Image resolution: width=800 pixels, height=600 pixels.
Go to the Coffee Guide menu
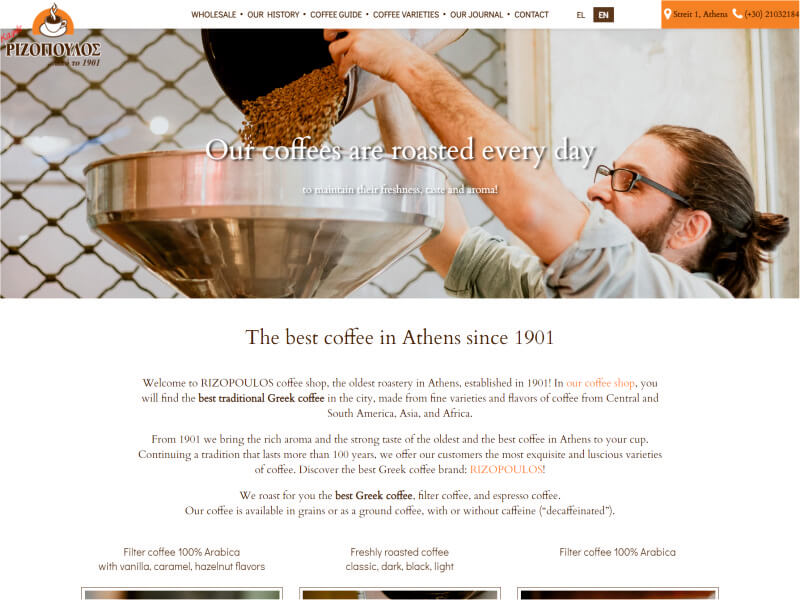point(336,15)
